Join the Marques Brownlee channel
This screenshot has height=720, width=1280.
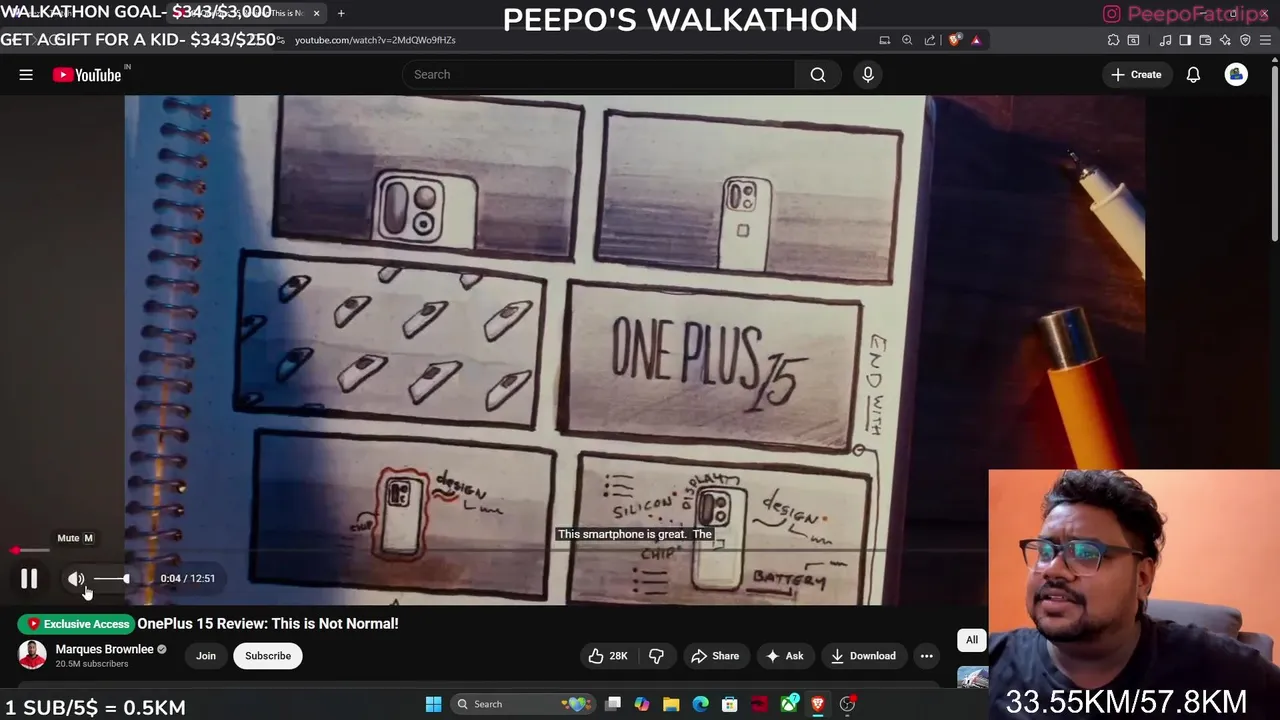206,656
